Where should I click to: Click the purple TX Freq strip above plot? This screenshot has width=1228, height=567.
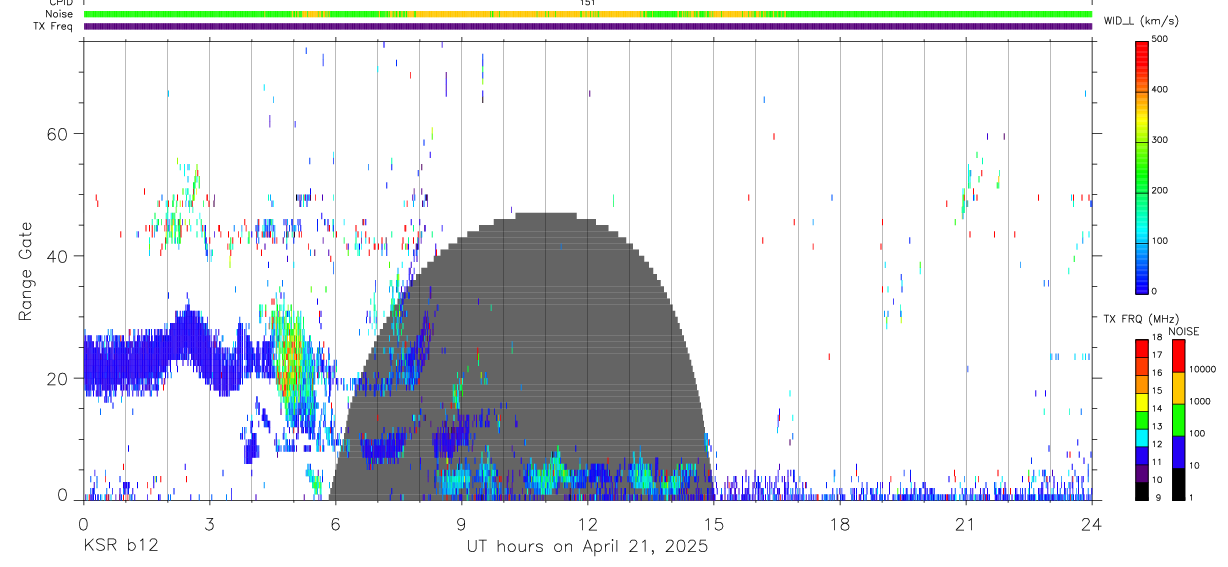click(x=587, y=26)
